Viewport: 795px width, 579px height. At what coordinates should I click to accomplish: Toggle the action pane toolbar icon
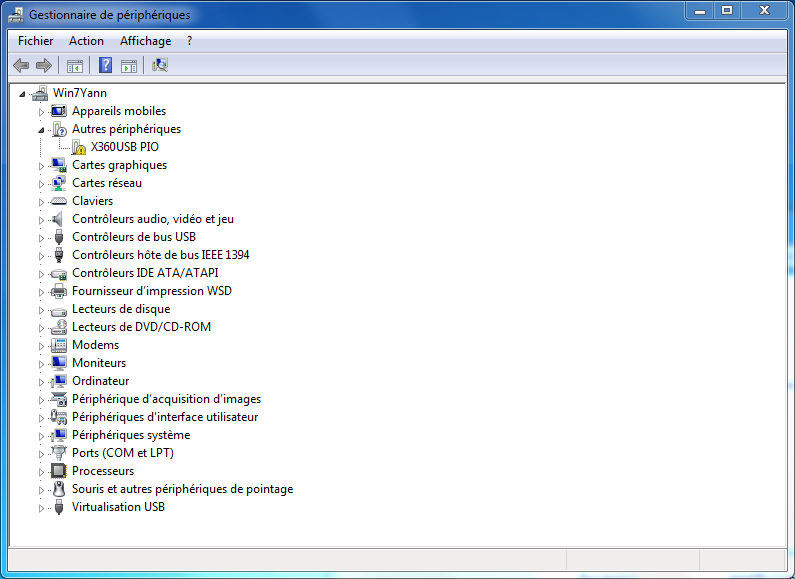(x=129, y=65)
